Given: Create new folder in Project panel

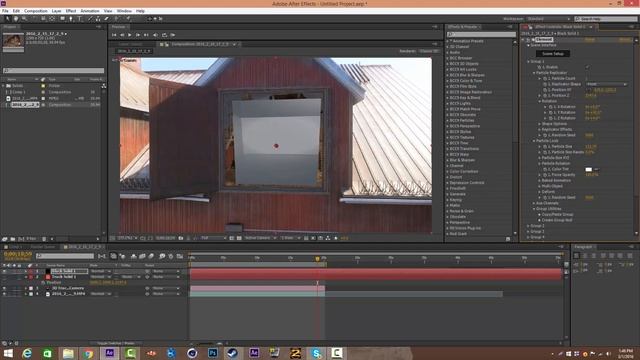Looking at the screenshot, I should [x=13, y=239].
